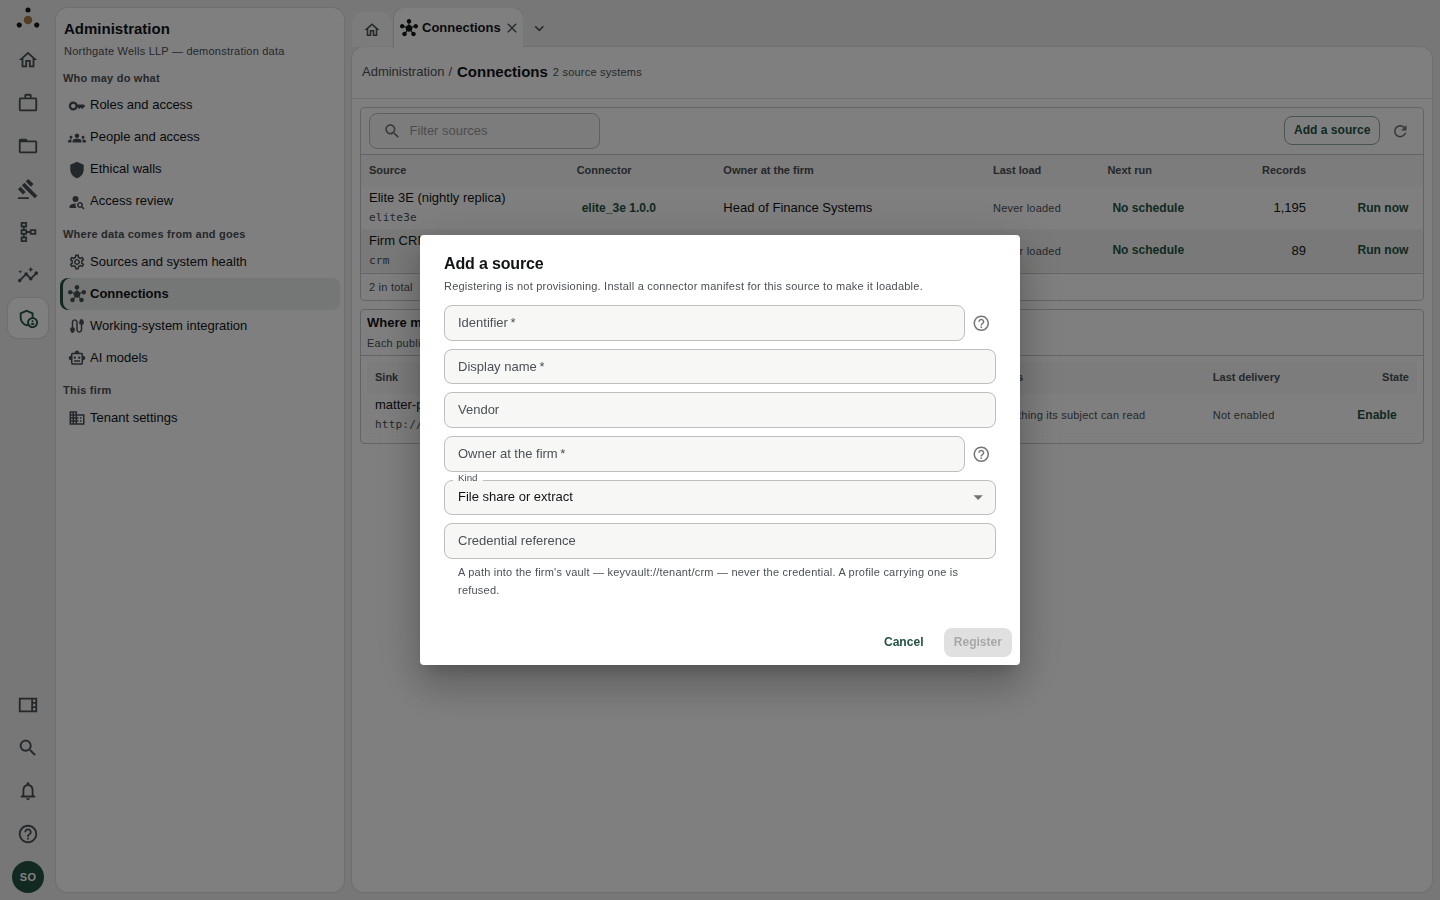The width and height of the screenshot is (1440, 900).
Task: Close the Connections tab
Action: pos(512,28)
